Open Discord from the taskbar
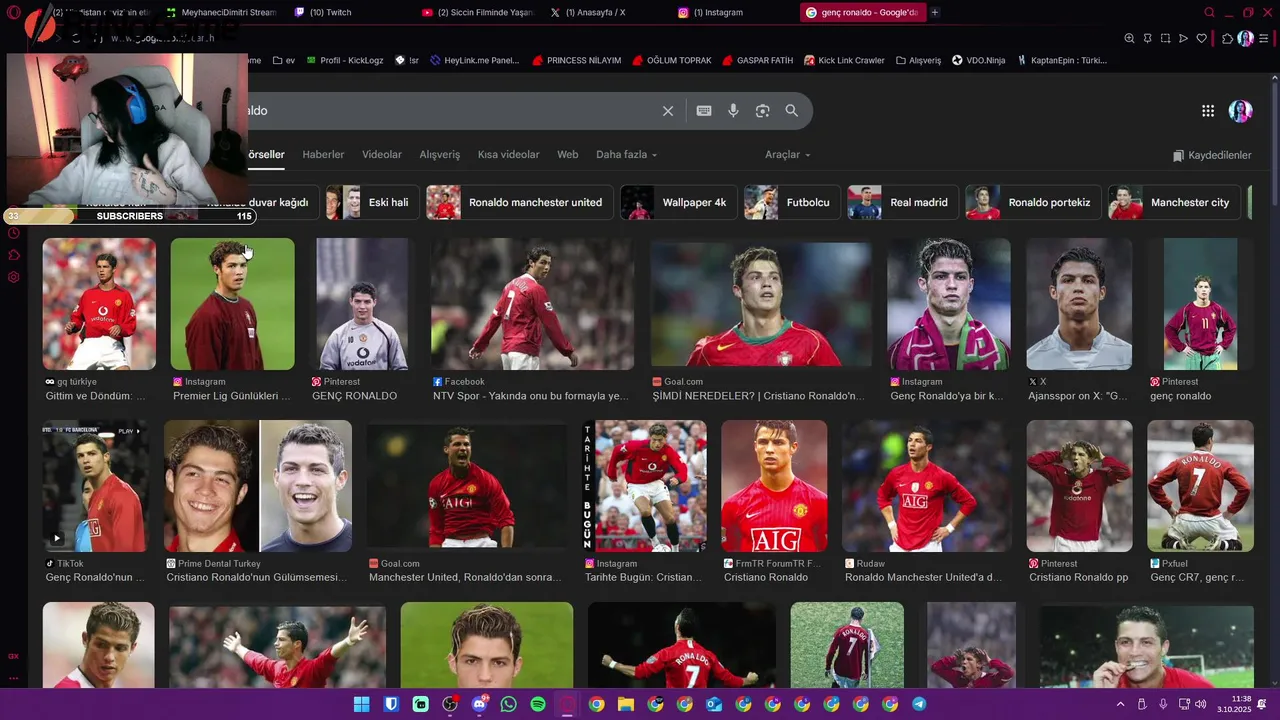The image size is (1280, 720). (x=479, y=704)
